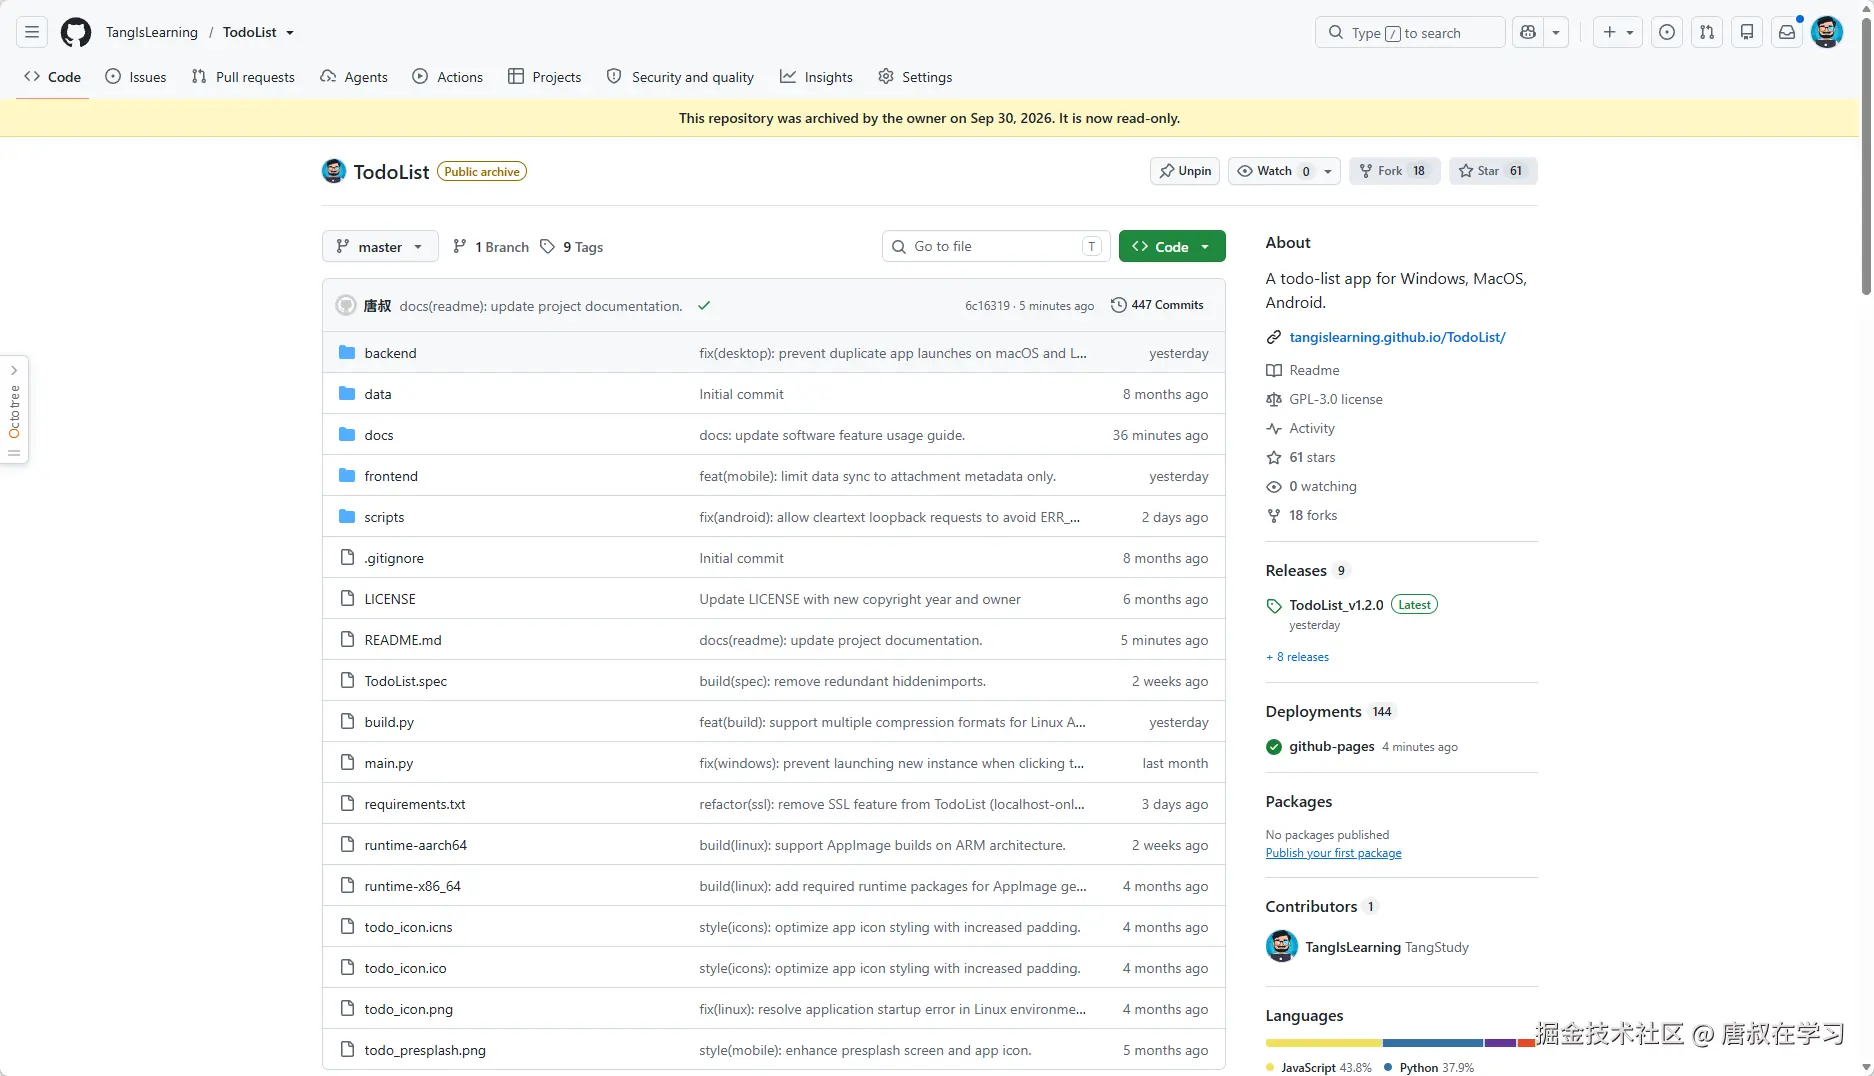This screenshot has width=1874, height=1076.
Task: Open the Insights tab
Action: [817, 77]
